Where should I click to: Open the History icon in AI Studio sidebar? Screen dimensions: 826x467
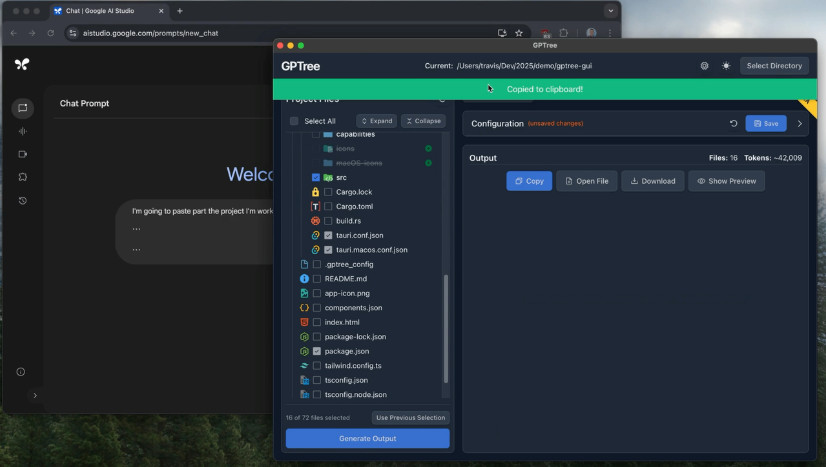pyautogui.click(x=23, y=200)
